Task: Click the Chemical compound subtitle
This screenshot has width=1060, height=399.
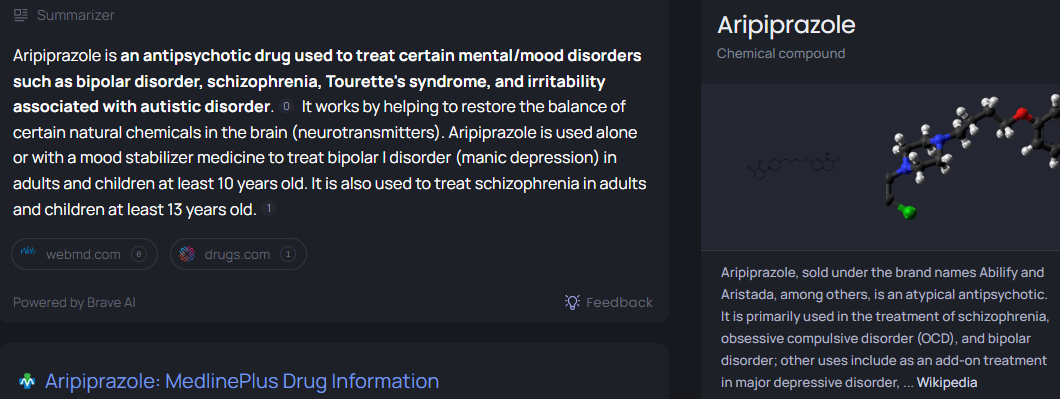Action: (781, 53)
